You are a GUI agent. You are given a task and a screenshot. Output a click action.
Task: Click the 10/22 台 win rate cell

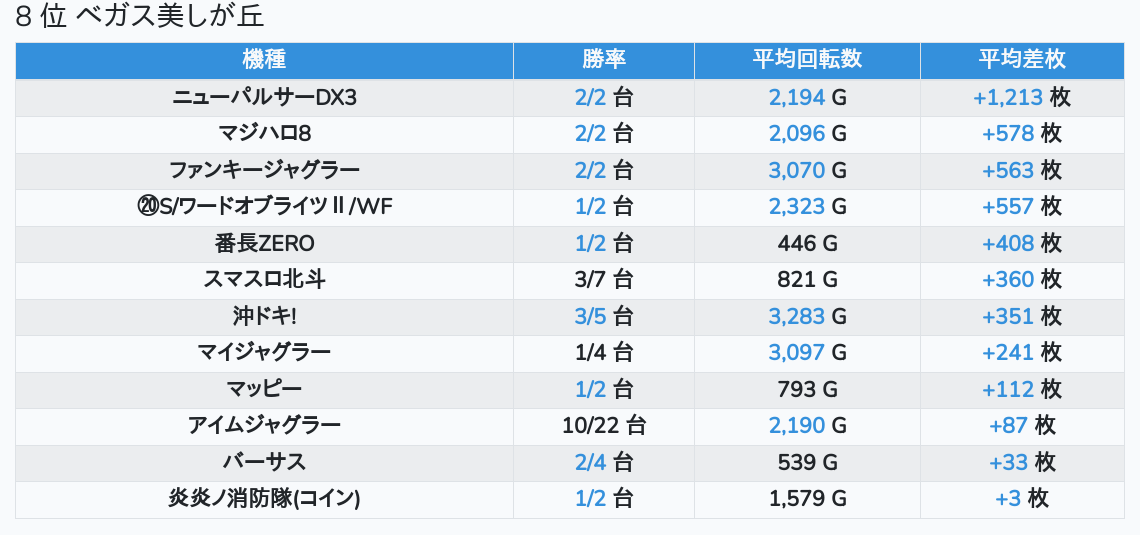(603, 426)
